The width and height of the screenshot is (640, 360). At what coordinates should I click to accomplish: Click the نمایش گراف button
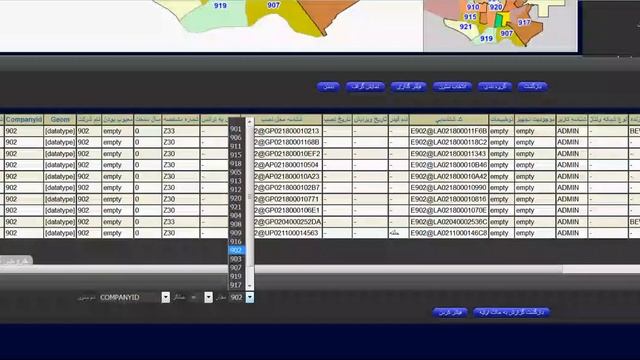365,87
